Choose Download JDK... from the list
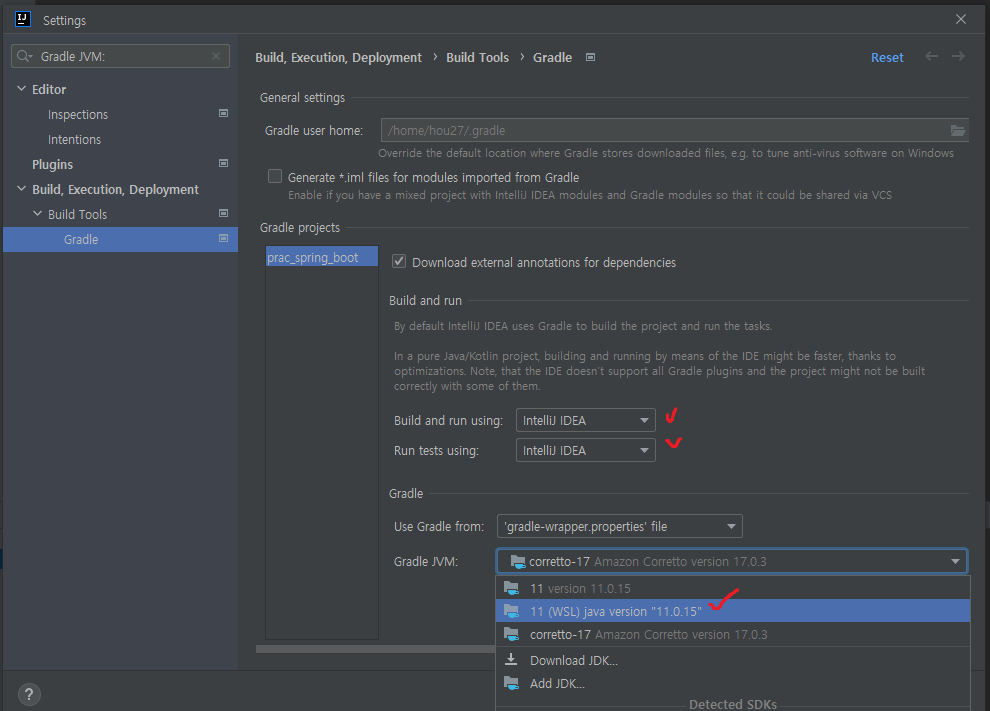Screen dimensions: 990x711 pyautogui.click(x=732, y=660)
